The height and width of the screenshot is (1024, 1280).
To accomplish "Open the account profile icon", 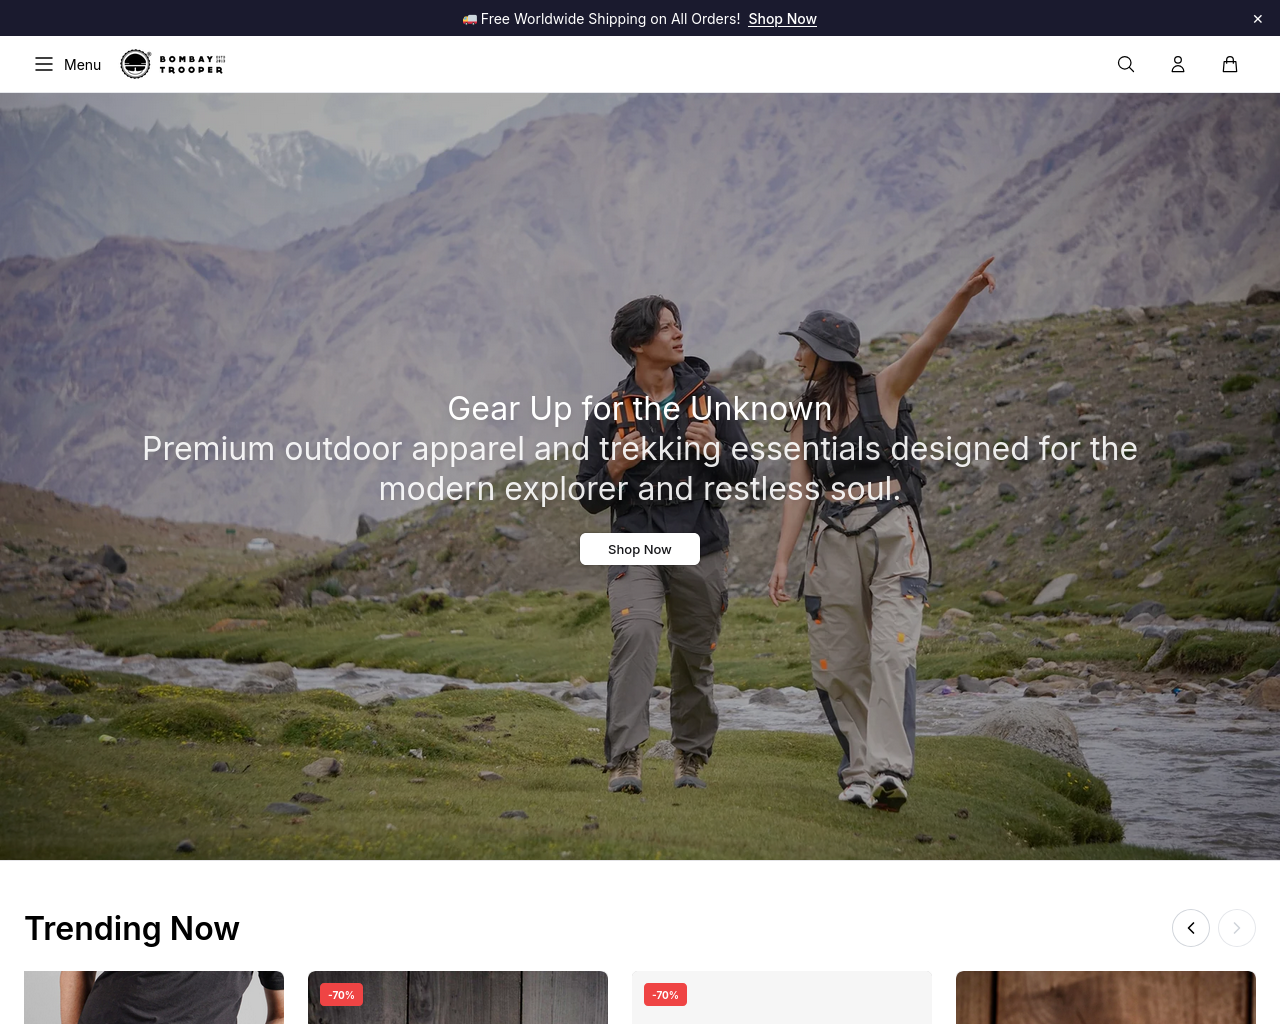I will [x=1178, y=64].
